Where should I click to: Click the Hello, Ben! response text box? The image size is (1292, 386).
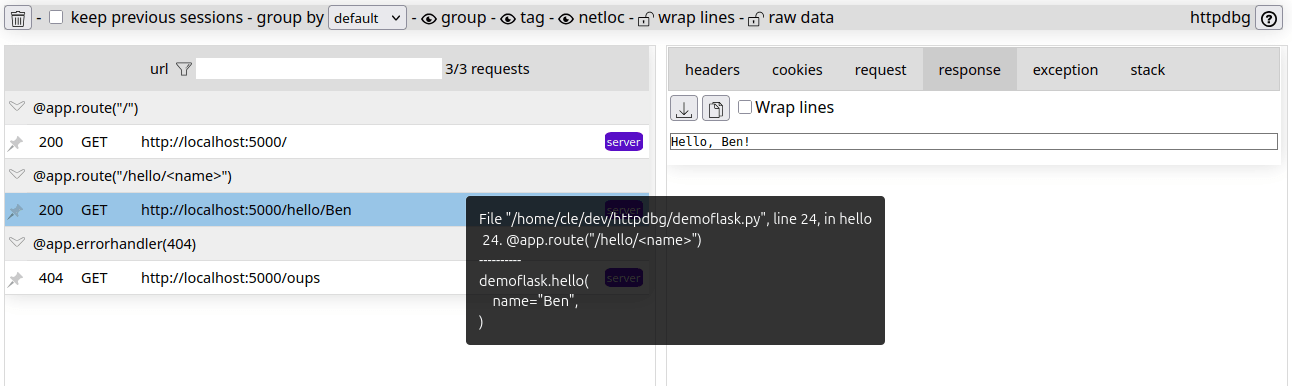coord(973,142)
